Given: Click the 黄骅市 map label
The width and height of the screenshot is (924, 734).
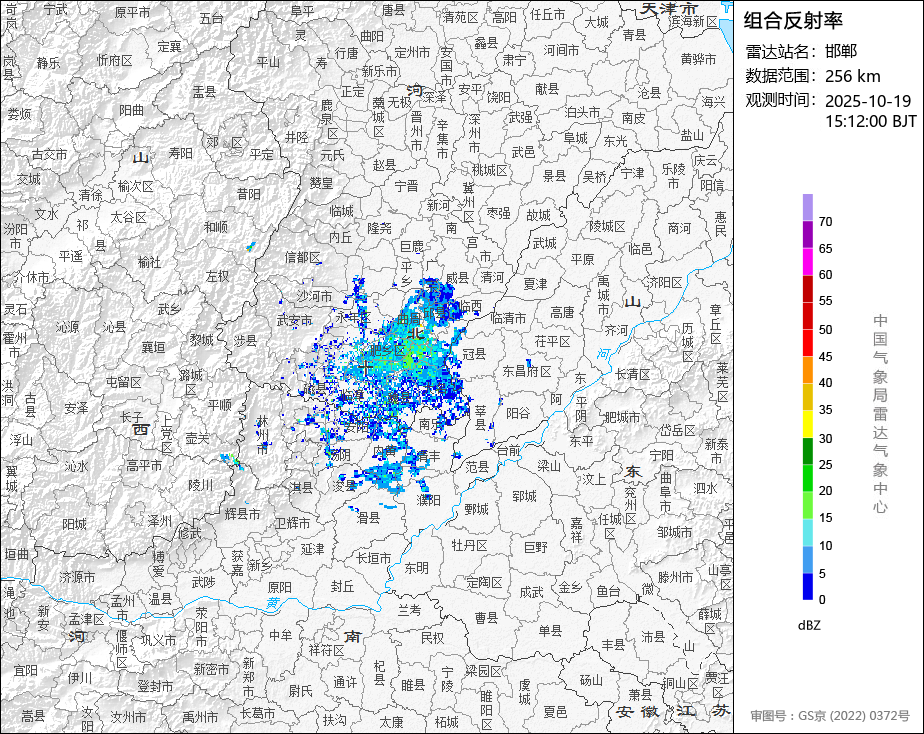Looking at the screenshot, I should coord(698,58).
